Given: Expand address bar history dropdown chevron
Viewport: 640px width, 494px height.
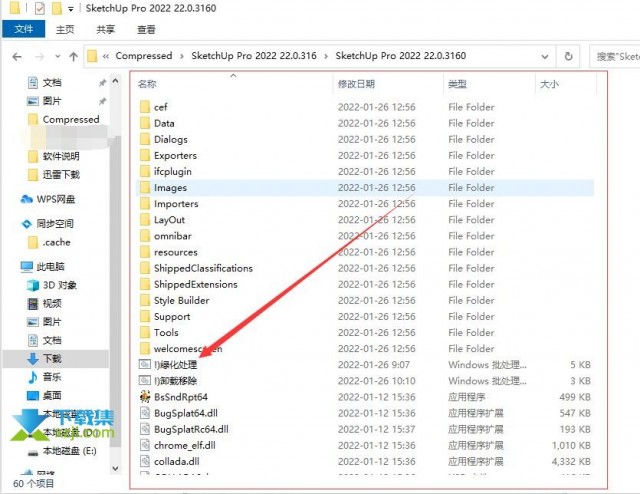Looking at the screenshot, I should [544, 57].
